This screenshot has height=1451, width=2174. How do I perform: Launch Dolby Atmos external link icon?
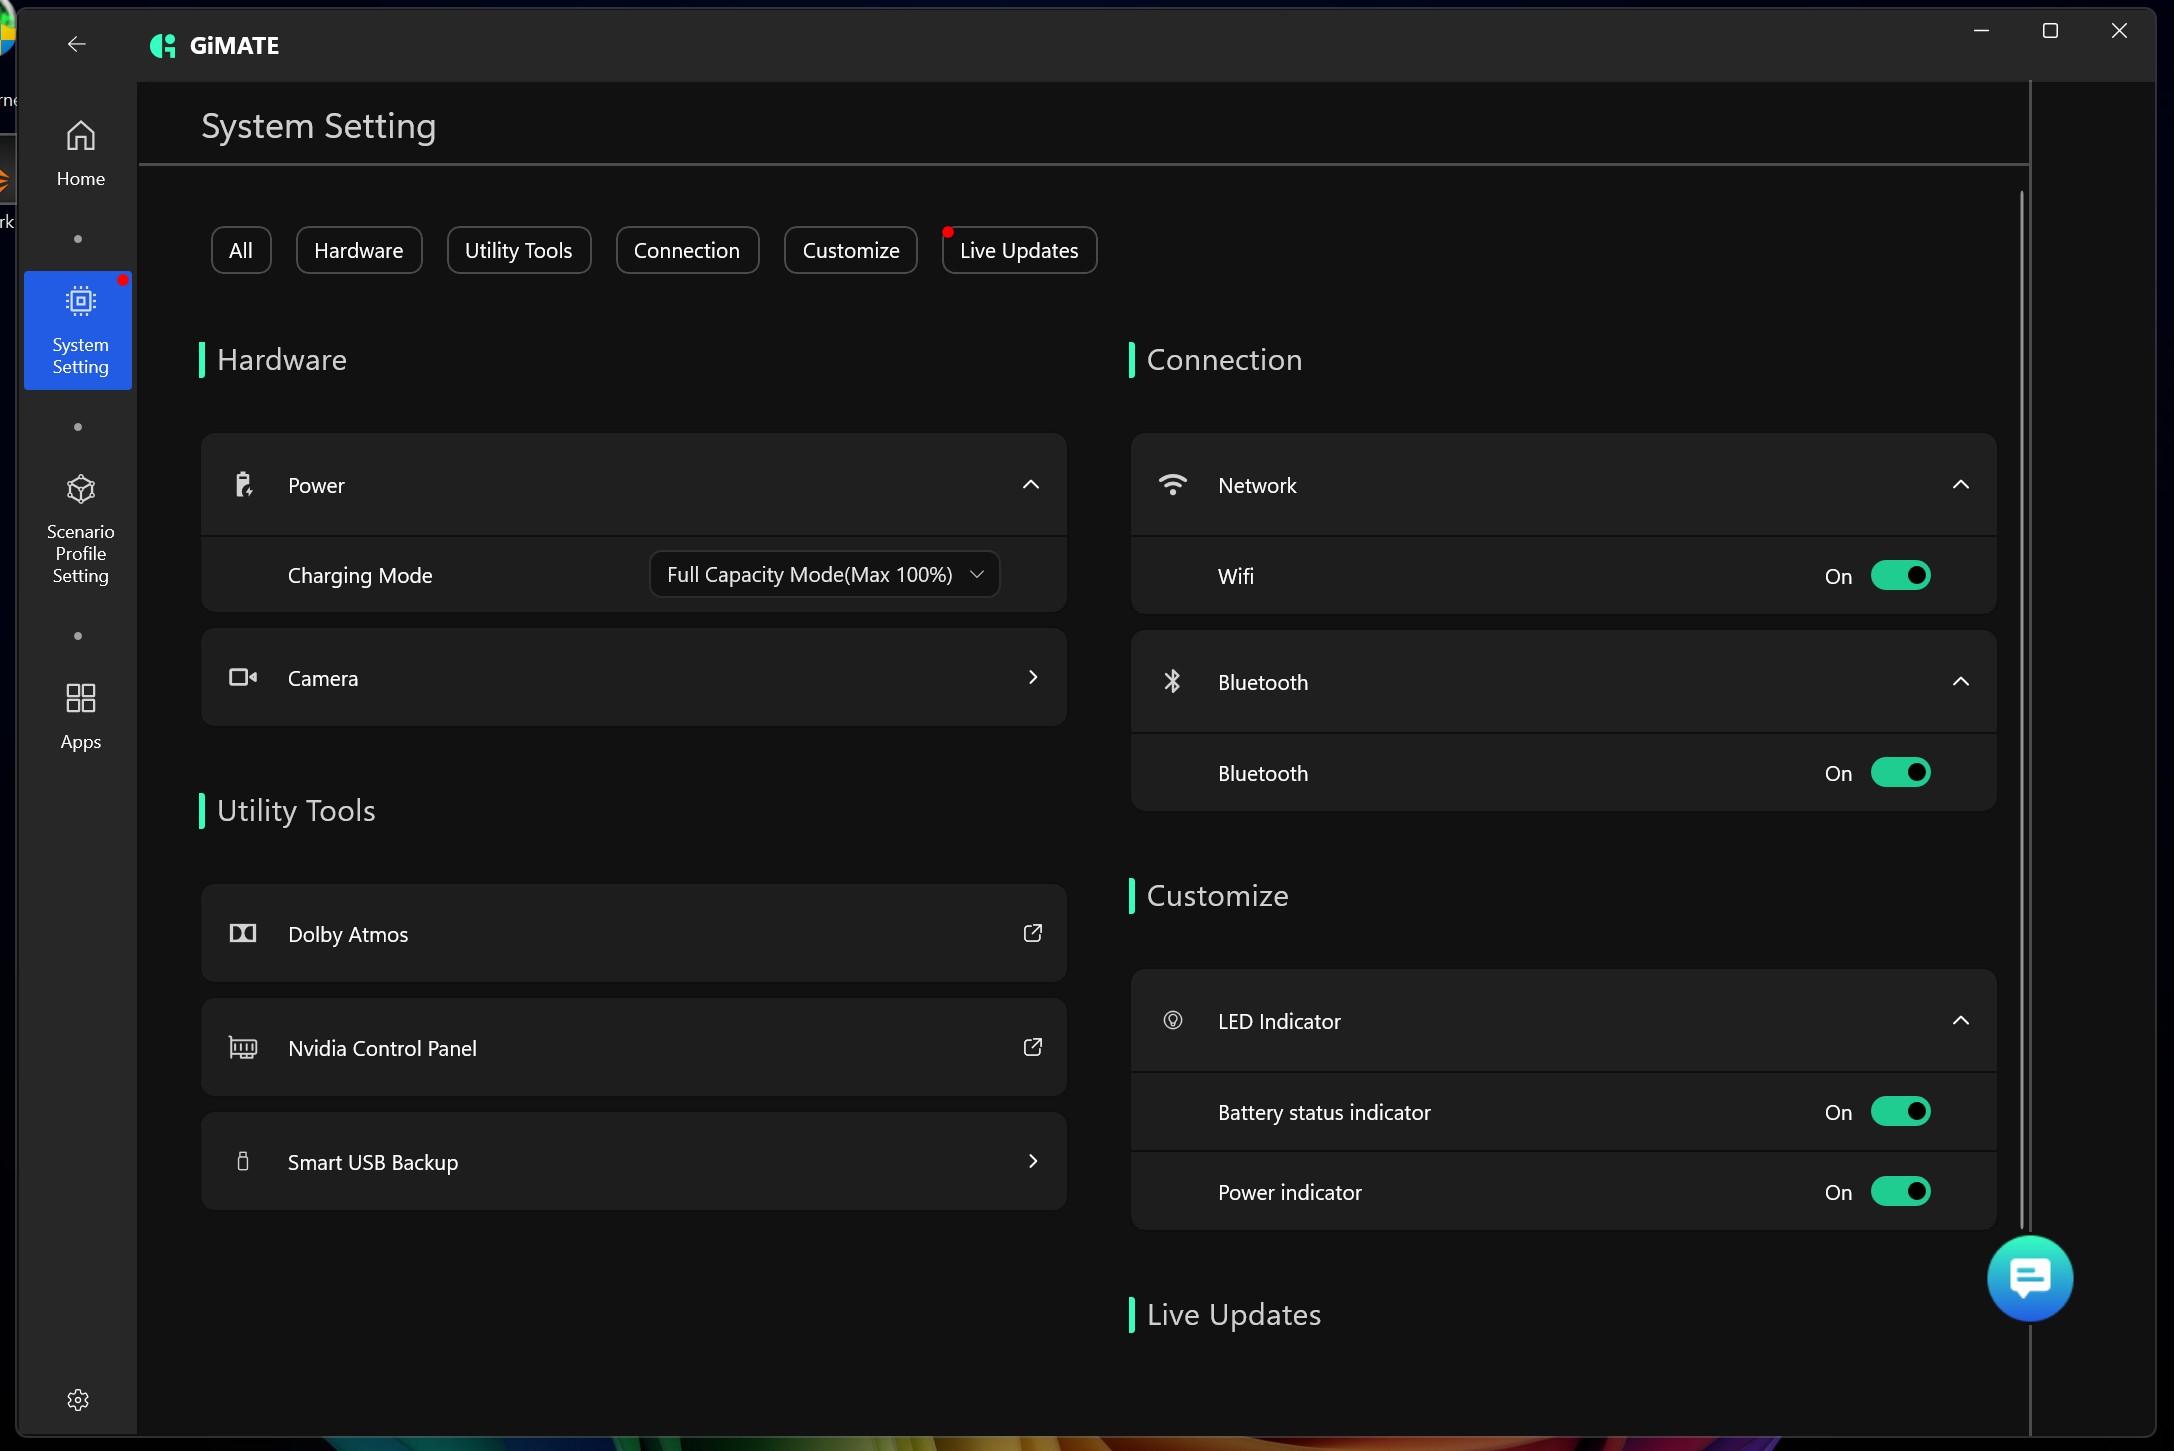(1032, 933)
